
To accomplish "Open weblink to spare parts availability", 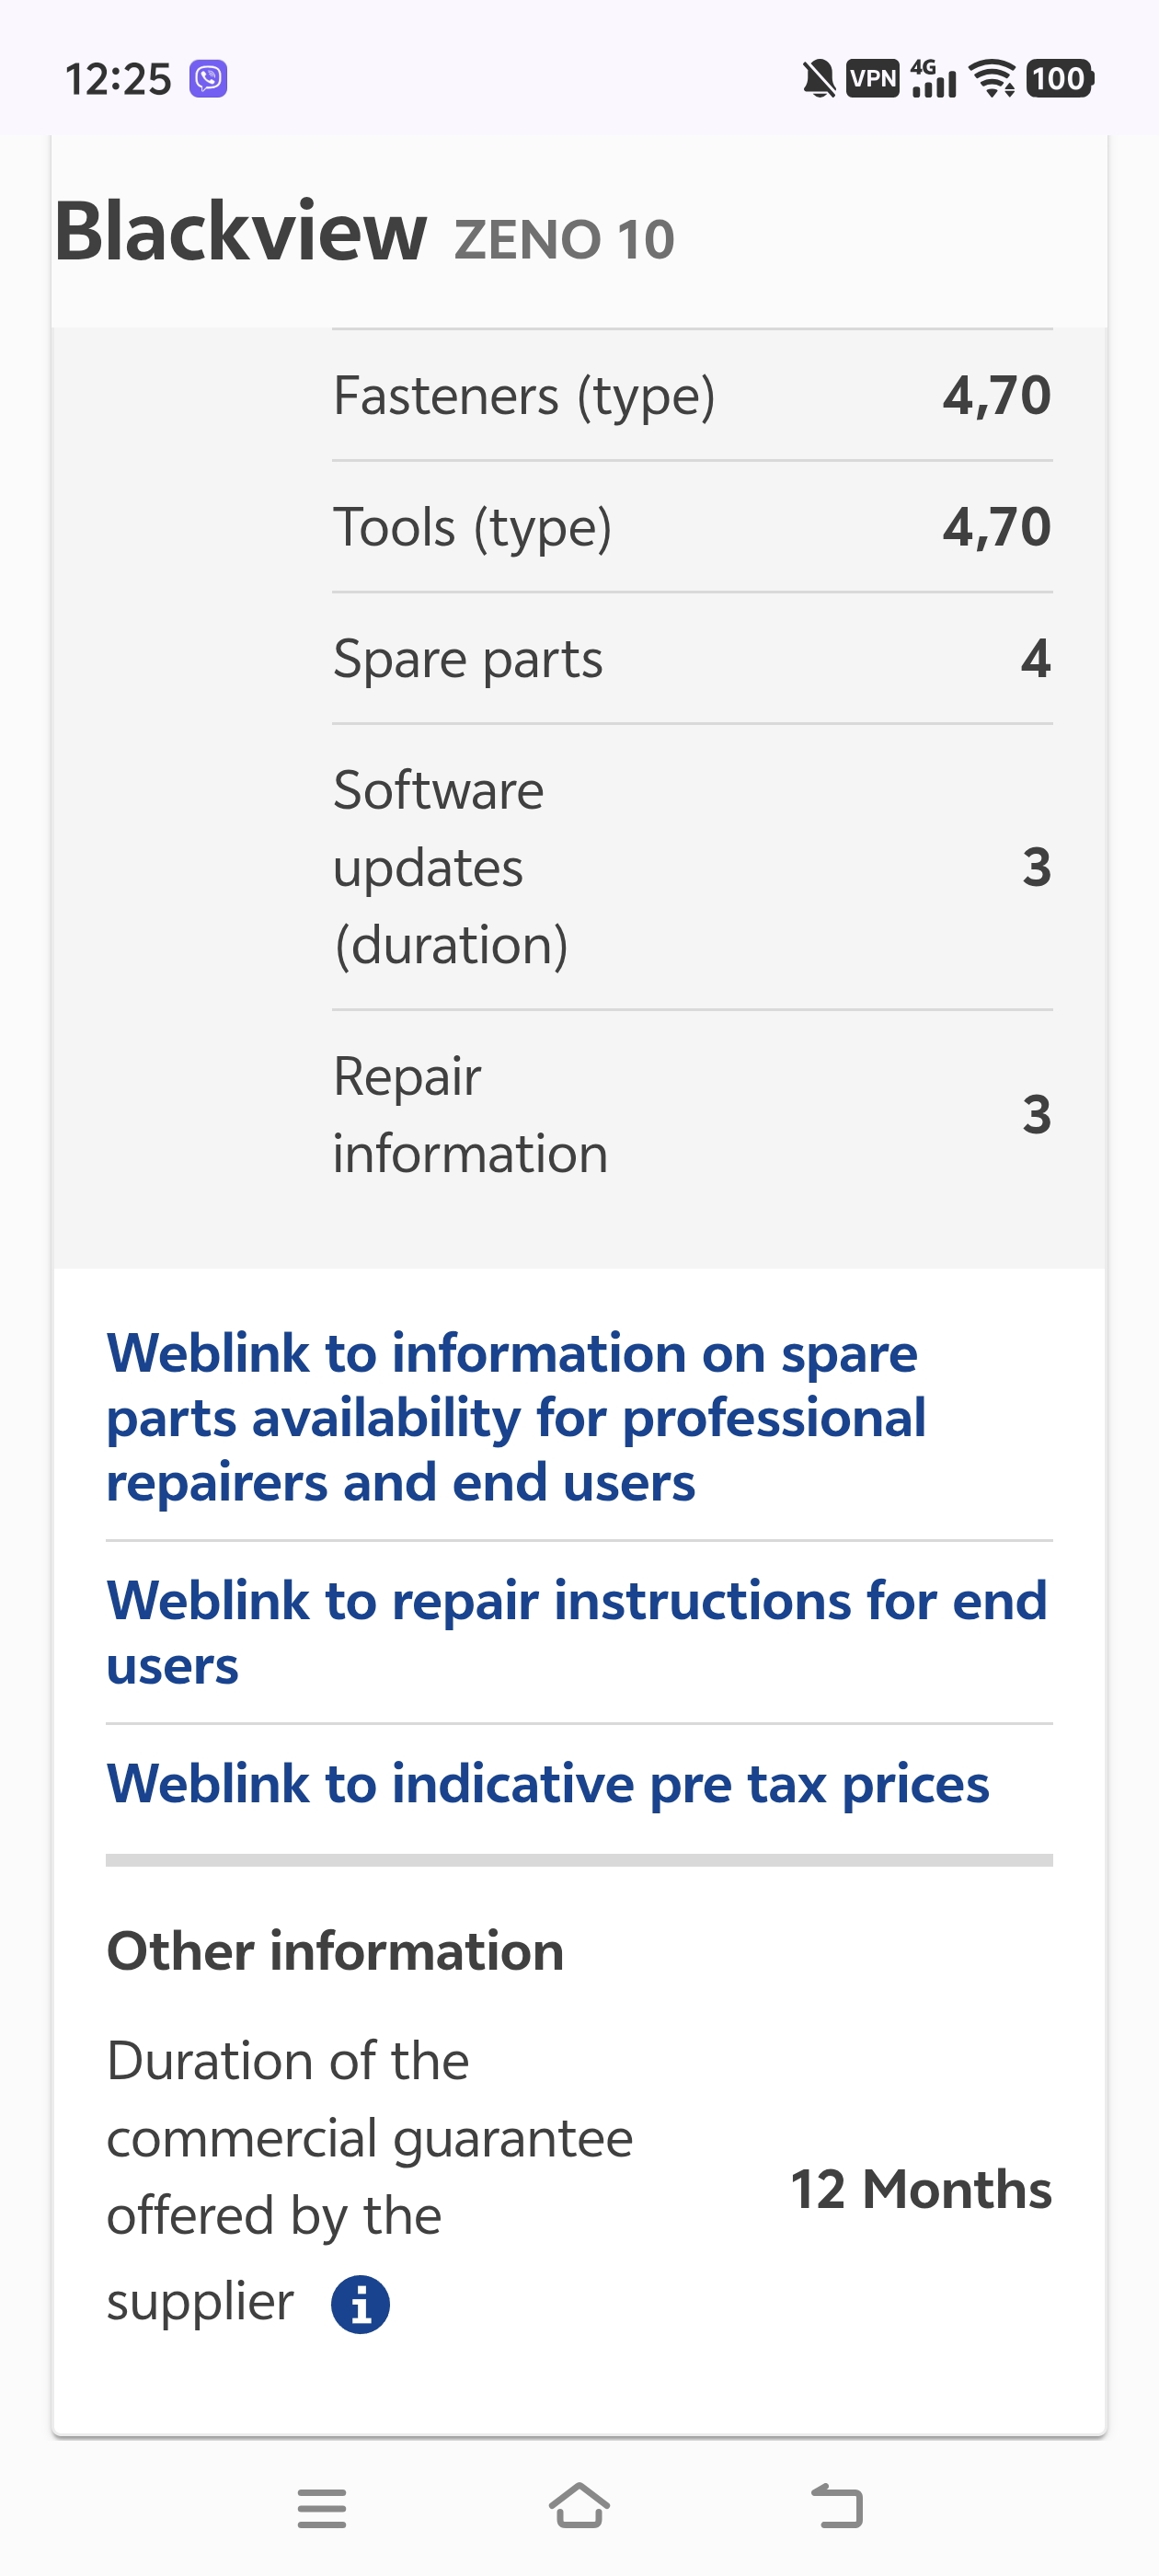I will (x=515, y=1417).
